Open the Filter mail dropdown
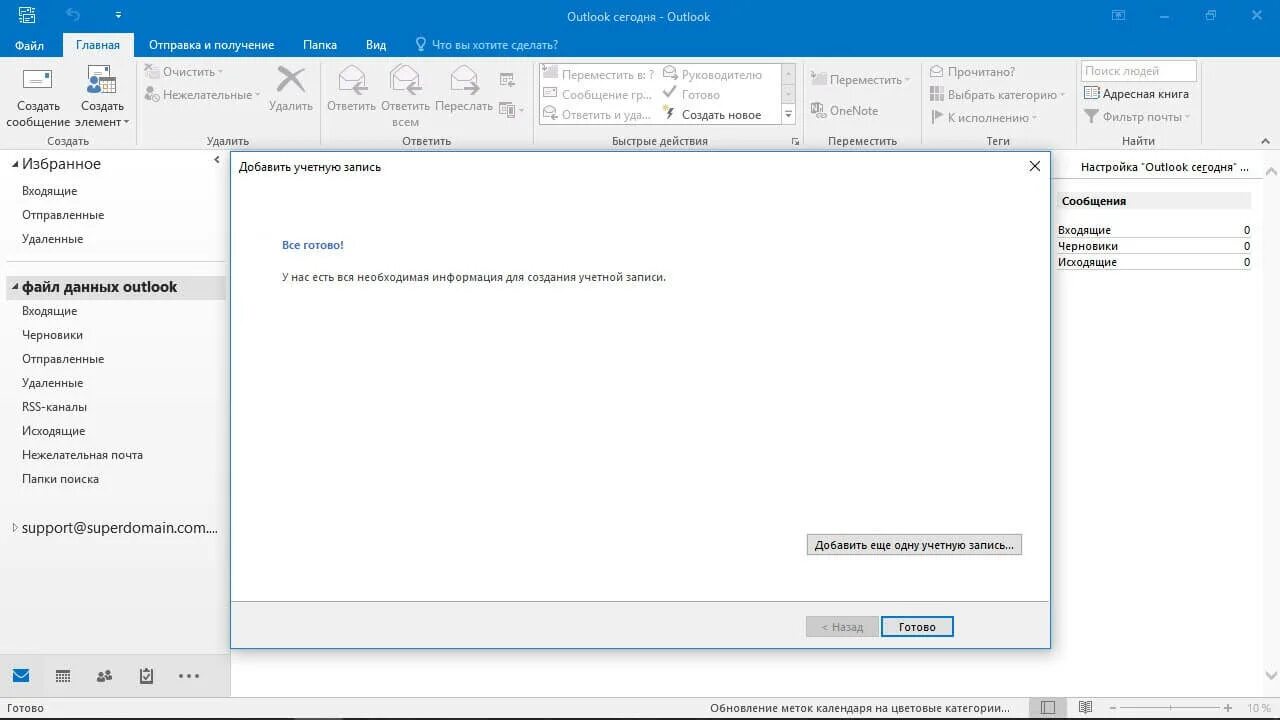1280x720 pixels. (1137, 117)
